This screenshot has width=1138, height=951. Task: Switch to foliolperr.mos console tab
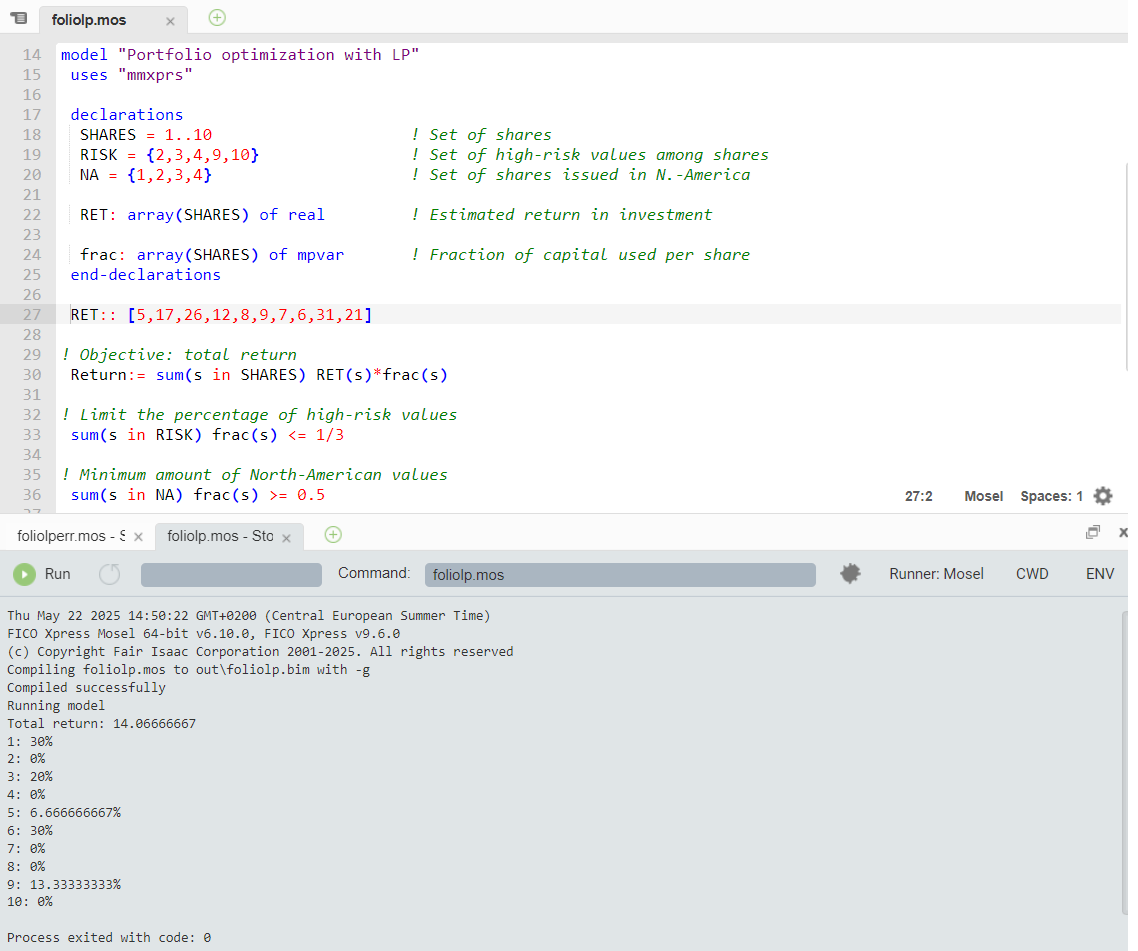click(x=70, y=536)
